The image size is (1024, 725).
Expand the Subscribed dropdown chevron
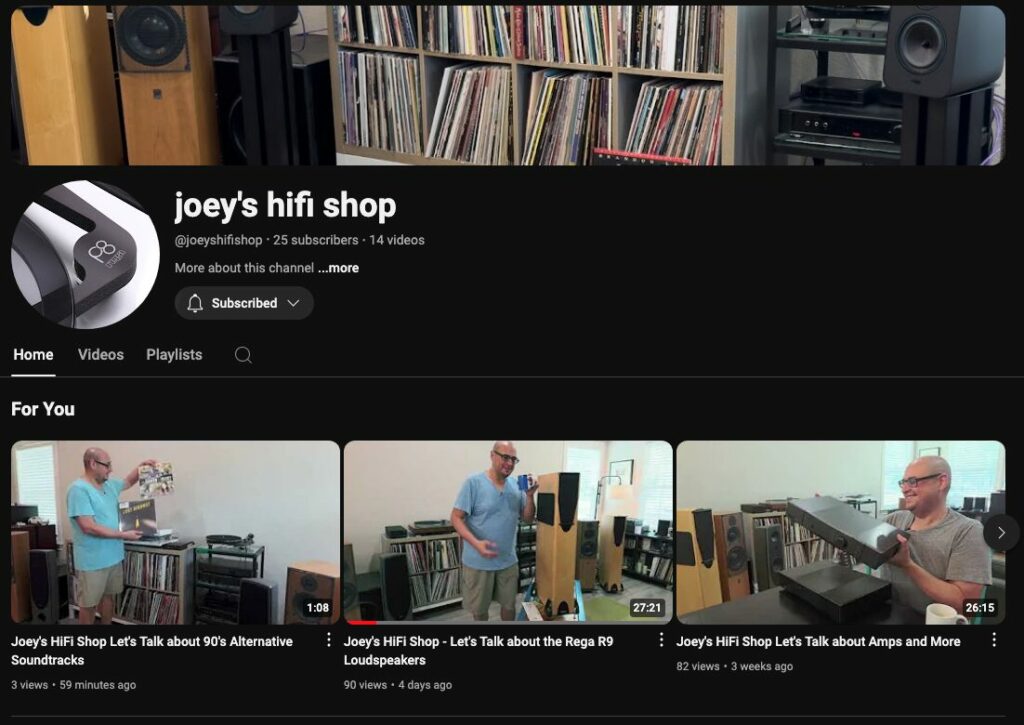tap(293, 303)
